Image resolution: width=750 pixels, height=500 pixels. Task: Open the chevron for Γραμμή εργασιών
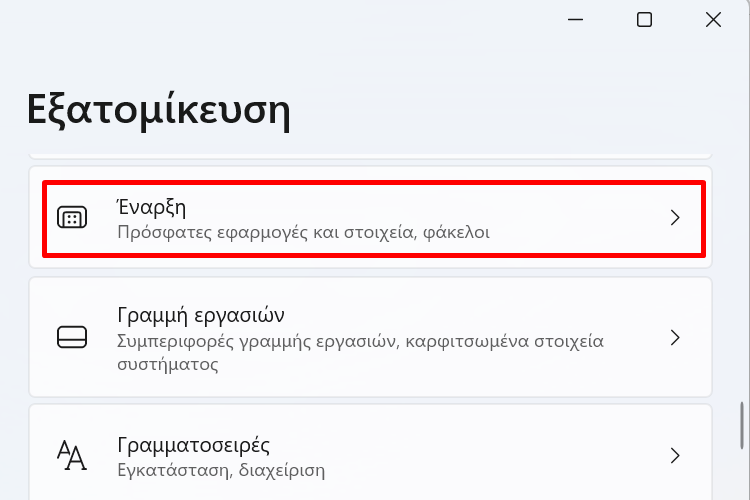[675, 337]
